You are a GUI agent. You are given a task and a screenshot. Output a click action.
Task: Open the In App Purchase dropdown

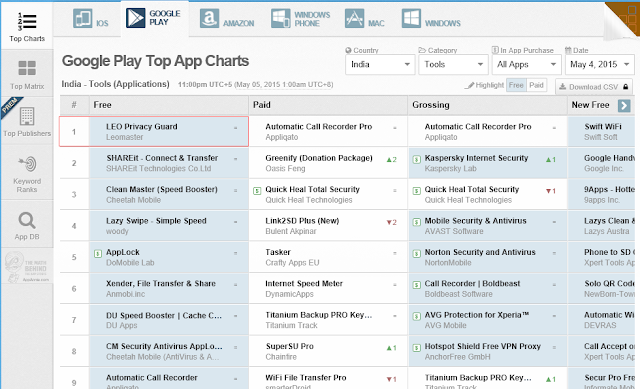[x=526, y=64]
